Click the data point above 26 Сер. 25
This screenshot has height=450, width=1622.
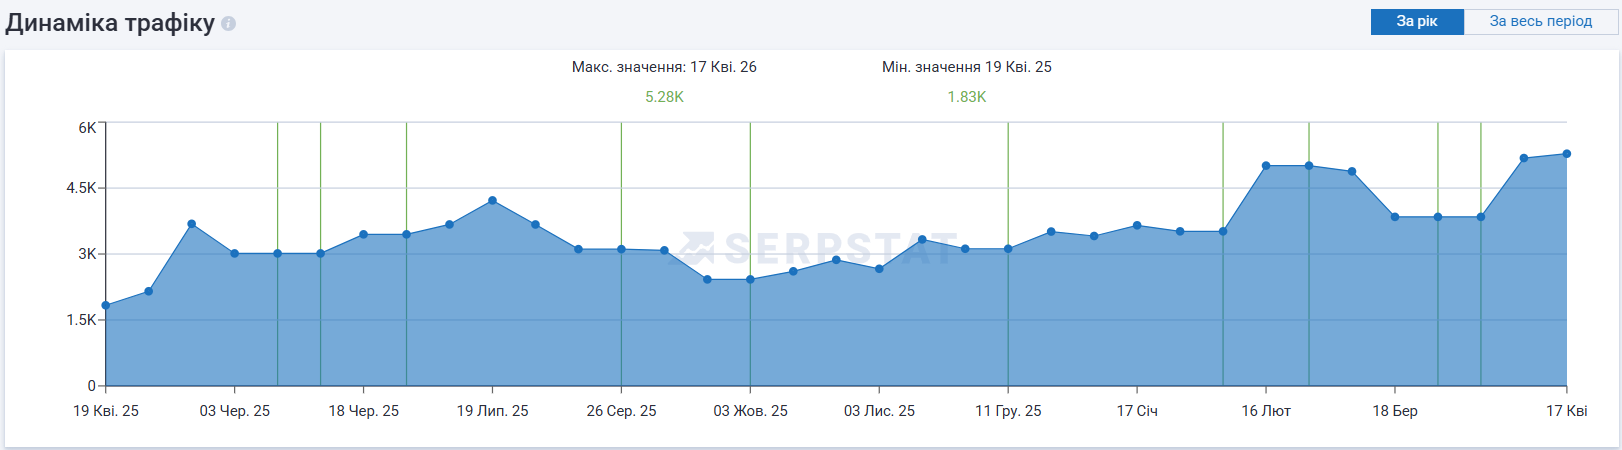621,249
